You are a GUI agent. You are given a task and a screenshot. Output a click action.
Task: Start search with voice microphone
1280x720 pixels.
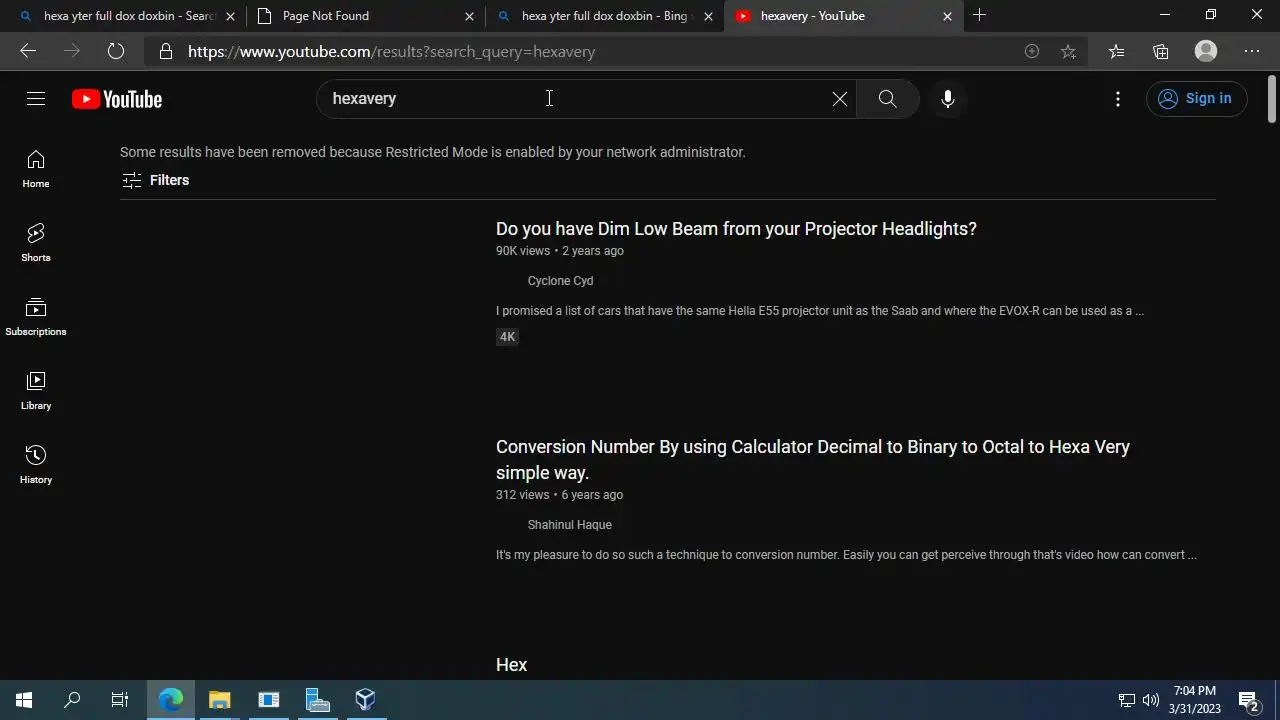pos(948,98)
